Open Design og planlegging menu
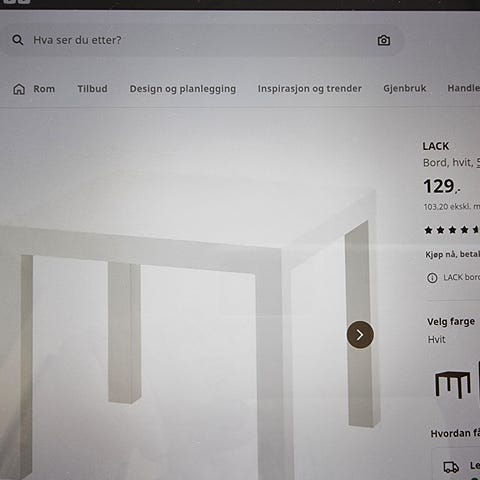The width and height of the screenshot is (480, 480). coord(183,89)
